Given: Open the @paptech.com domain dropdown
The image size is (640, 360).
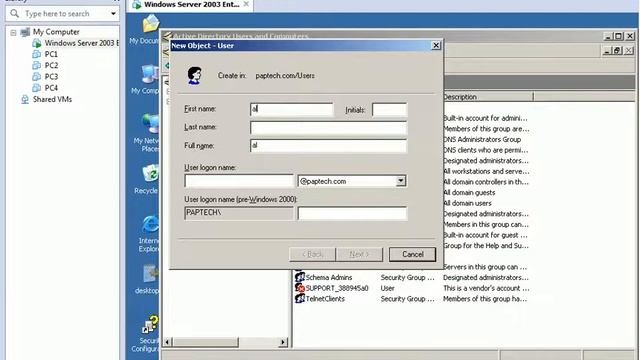Looking at the screenshot, I should (x=400, y=181).
